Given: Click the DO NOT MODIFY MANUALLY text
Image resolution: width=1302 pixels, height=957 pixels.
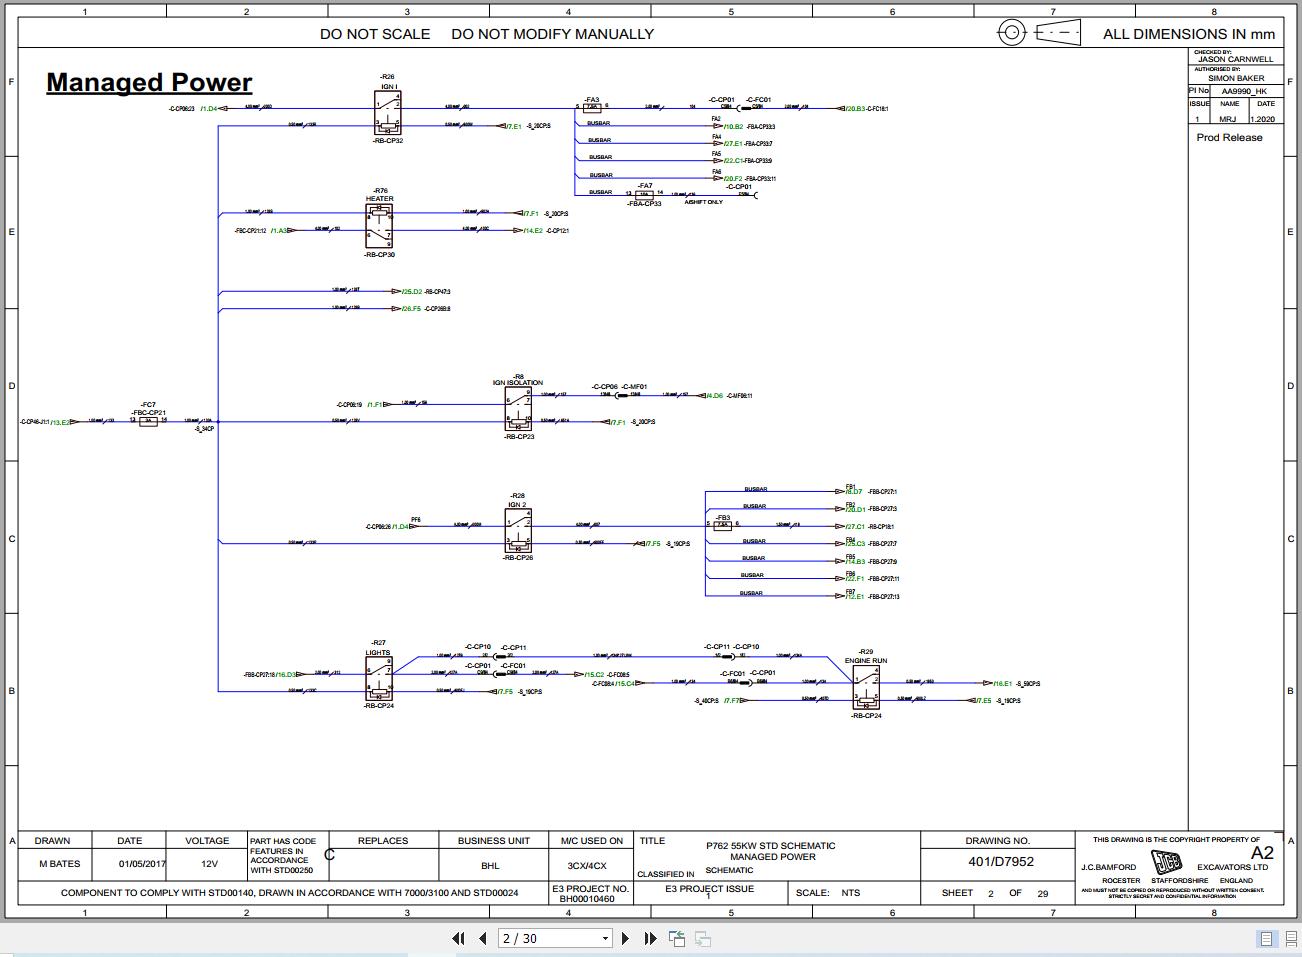Looking at the screenshot, I should pos(552,34).
